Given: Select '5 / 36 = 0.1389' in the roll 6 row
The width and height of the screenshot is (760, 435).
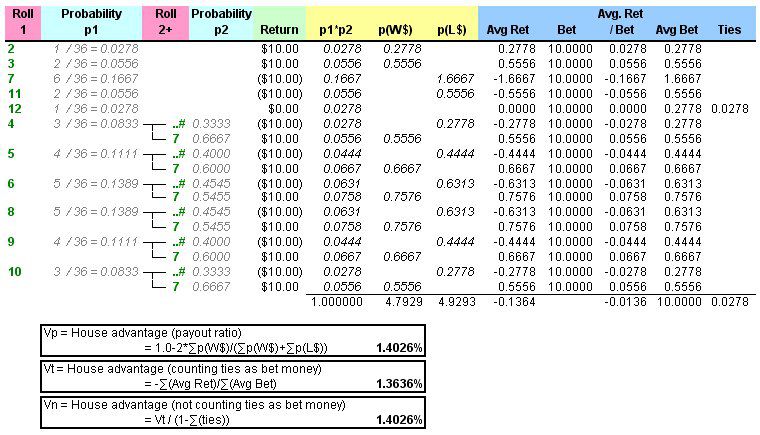Looking at the screenshot, I should click(96, 184).
